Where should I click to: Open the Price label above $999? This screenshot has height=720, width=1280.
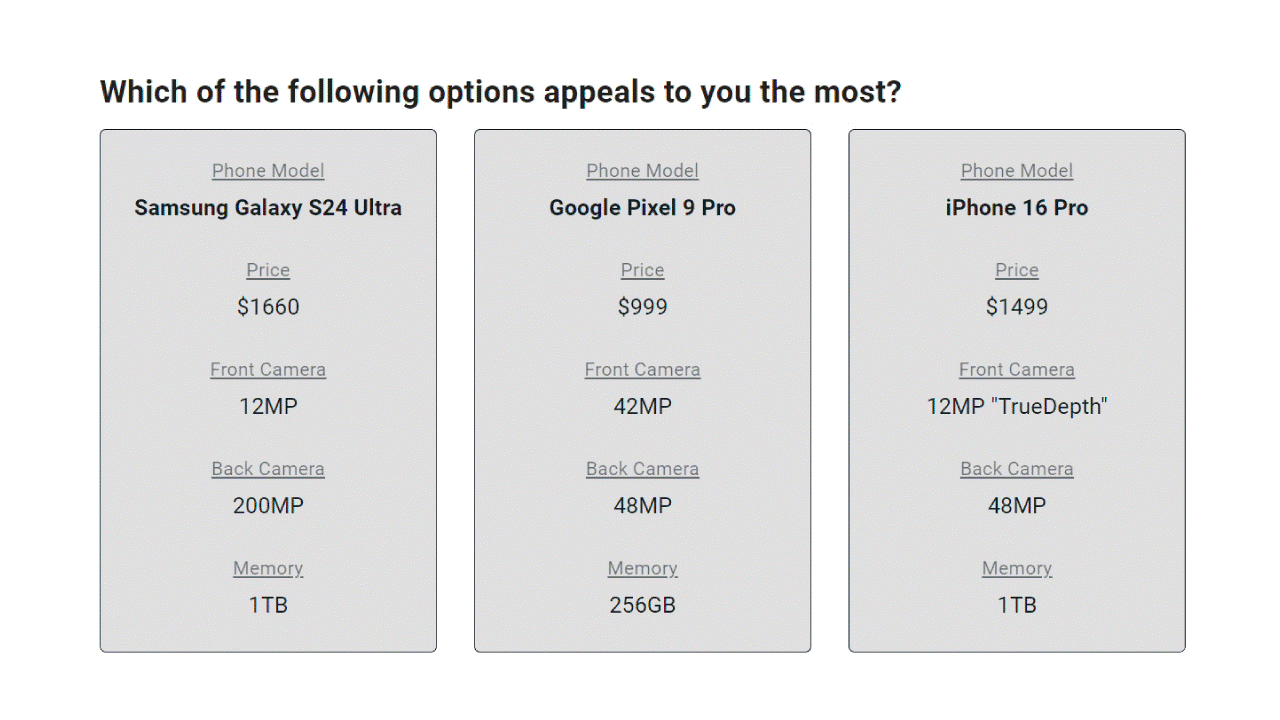[642, 270]
